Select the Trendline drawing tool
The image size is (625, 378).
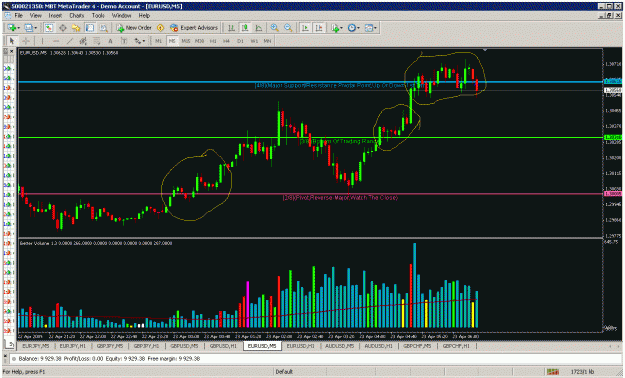[69, 41]
